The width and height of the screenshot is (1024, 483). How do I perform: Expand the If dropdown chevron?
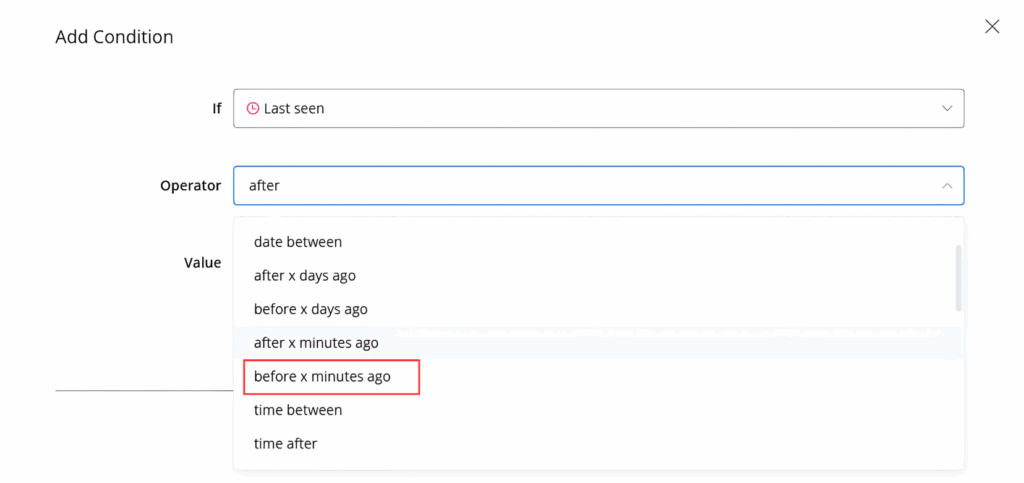[947, 108]
